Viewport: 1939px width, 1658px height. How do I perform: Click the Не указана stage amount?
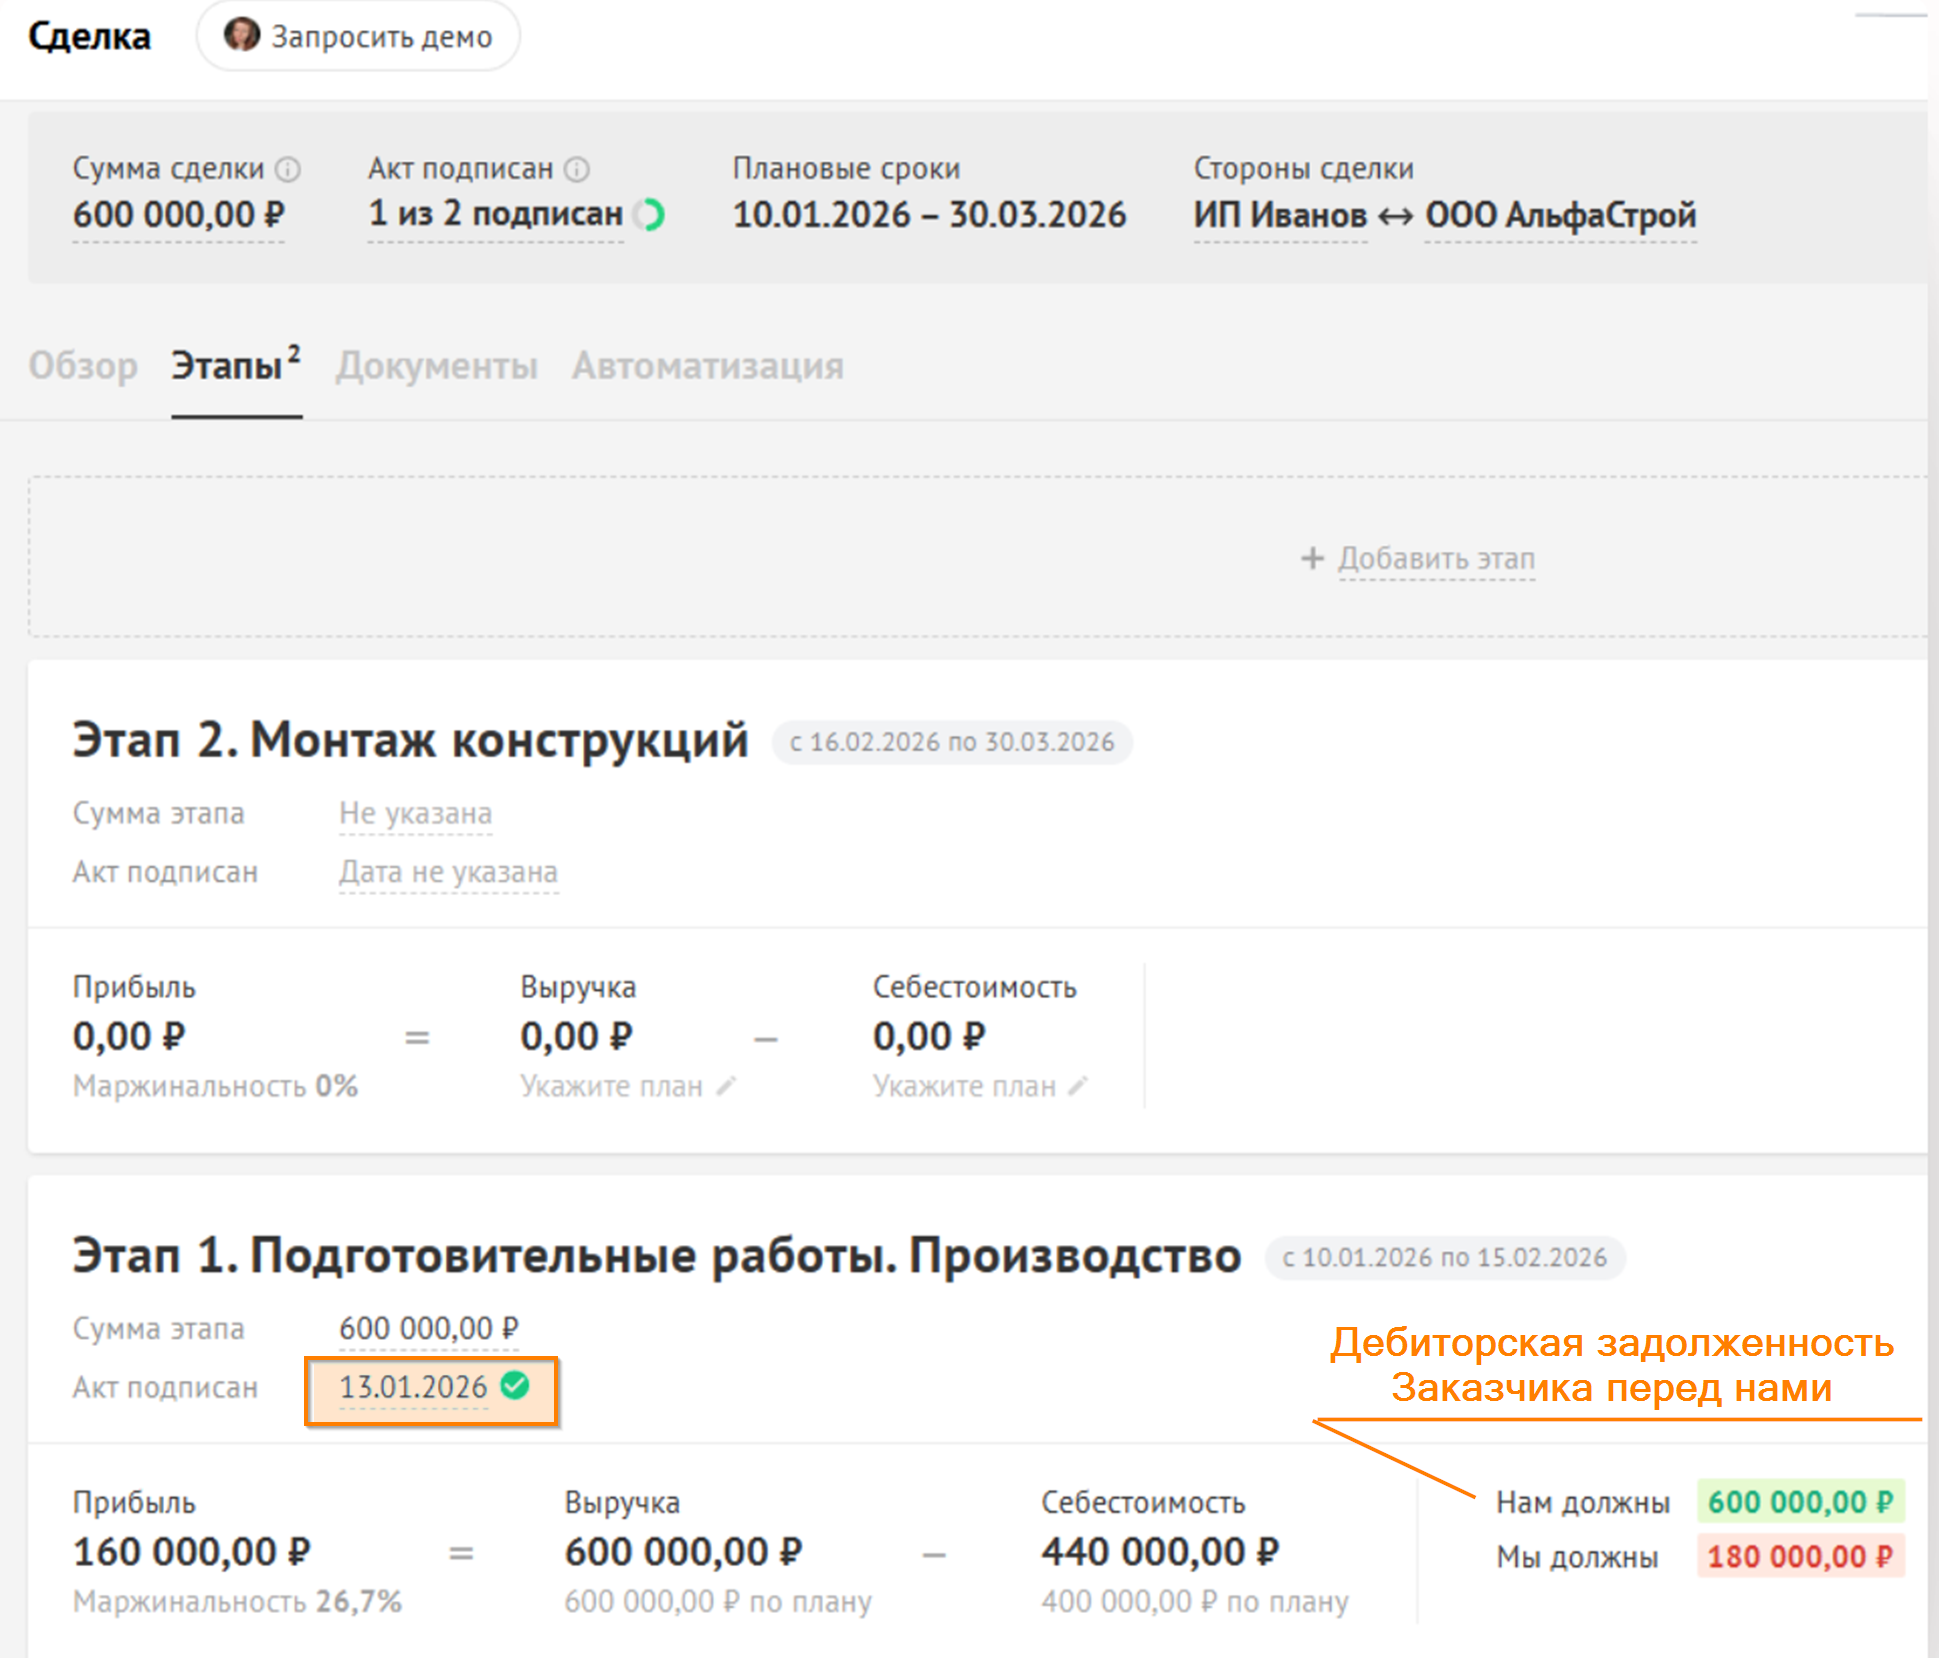[415, 814]
